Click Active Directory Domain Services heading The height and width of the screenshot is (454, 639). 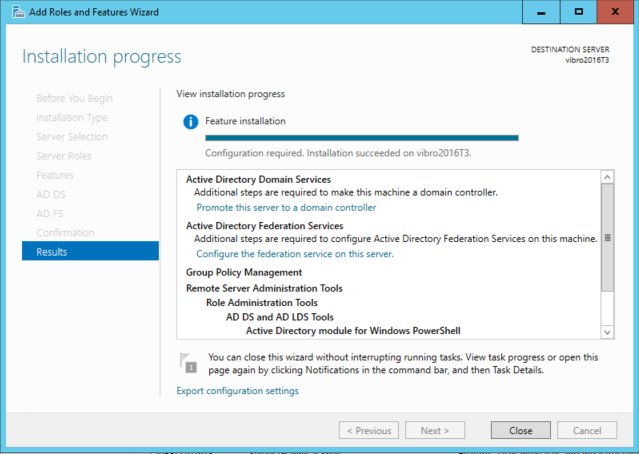(258, 179)
